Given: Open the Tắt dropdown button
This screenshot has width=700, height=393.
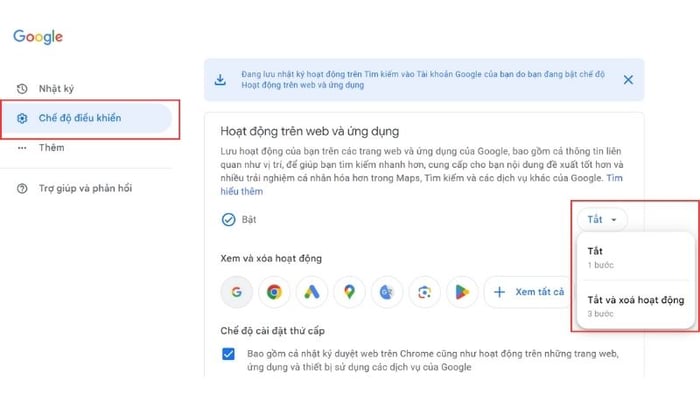Looking at the screenshot, I should click(602, 219).
